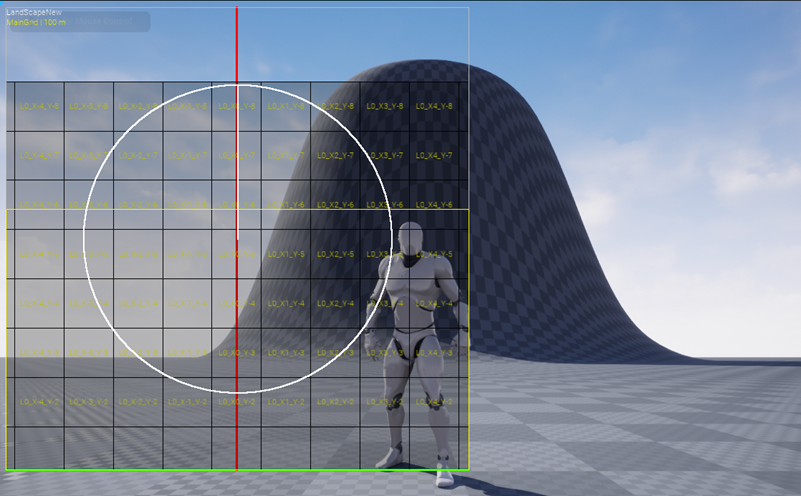Click cell label L0_X3_Y-7
Image resolution: width=801 pixels, height=496 pixels.
(385, 155)
